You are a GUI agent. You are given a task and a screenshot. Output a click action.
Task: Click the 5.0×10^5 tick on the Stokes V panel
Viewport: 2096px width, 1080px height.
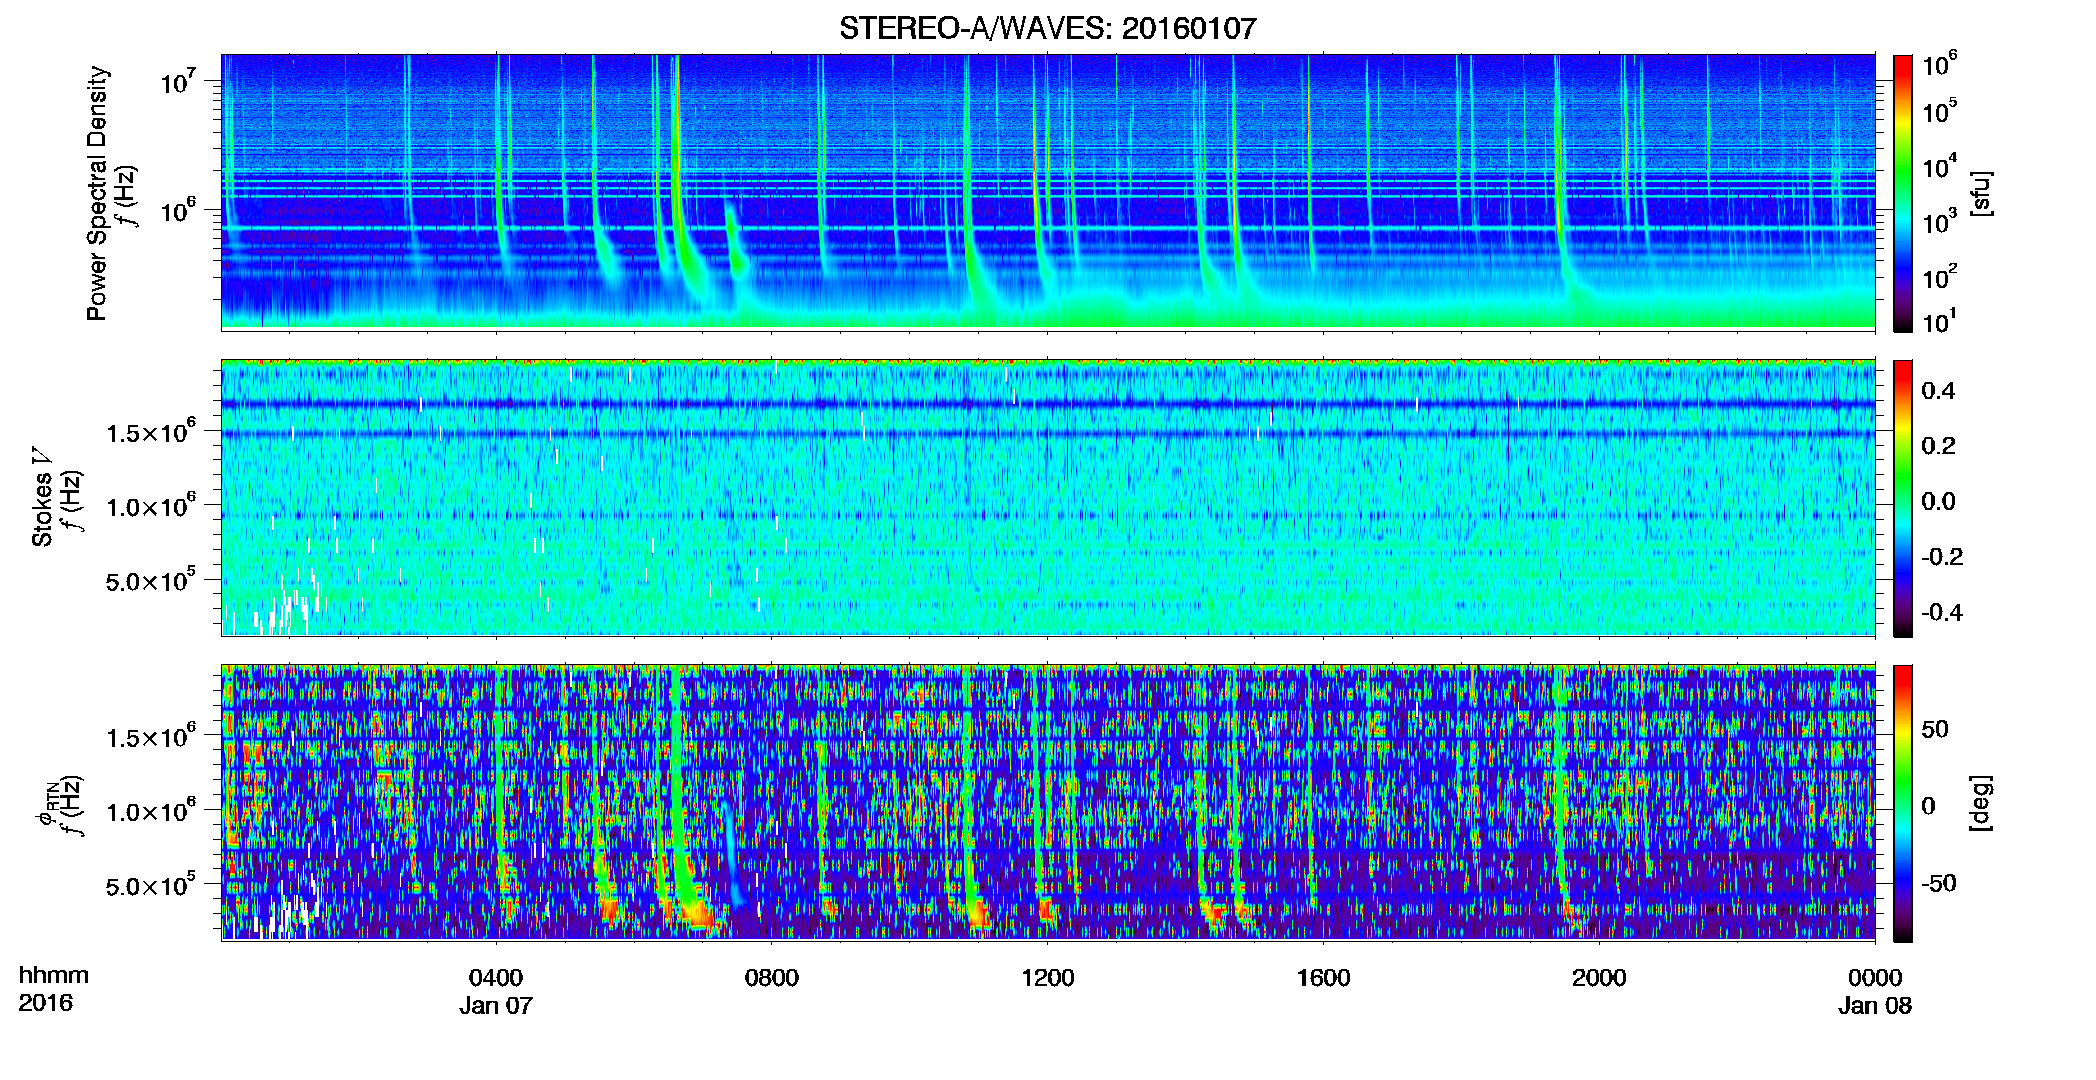151,580
